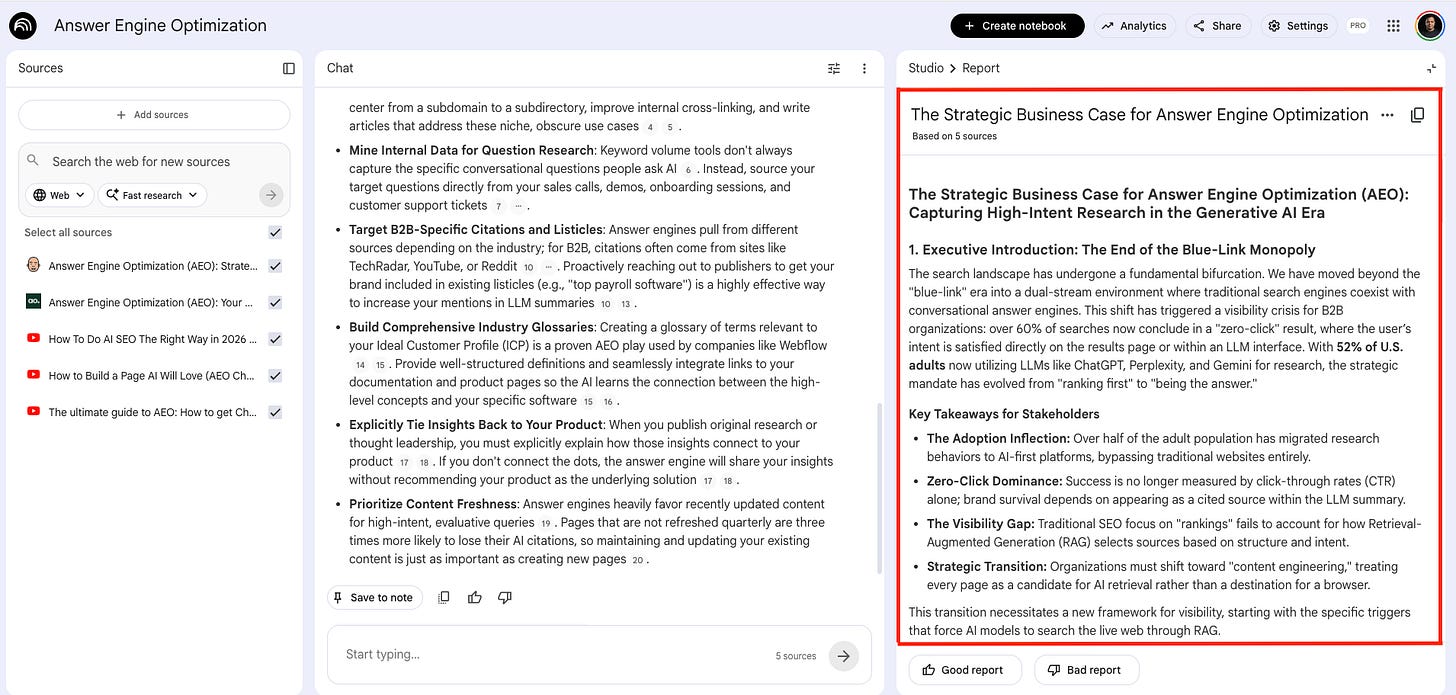Viewport: 1456px width, 695px height.
Task: Open citation 14 in Glossaries bullet
Action: [360, 365]
